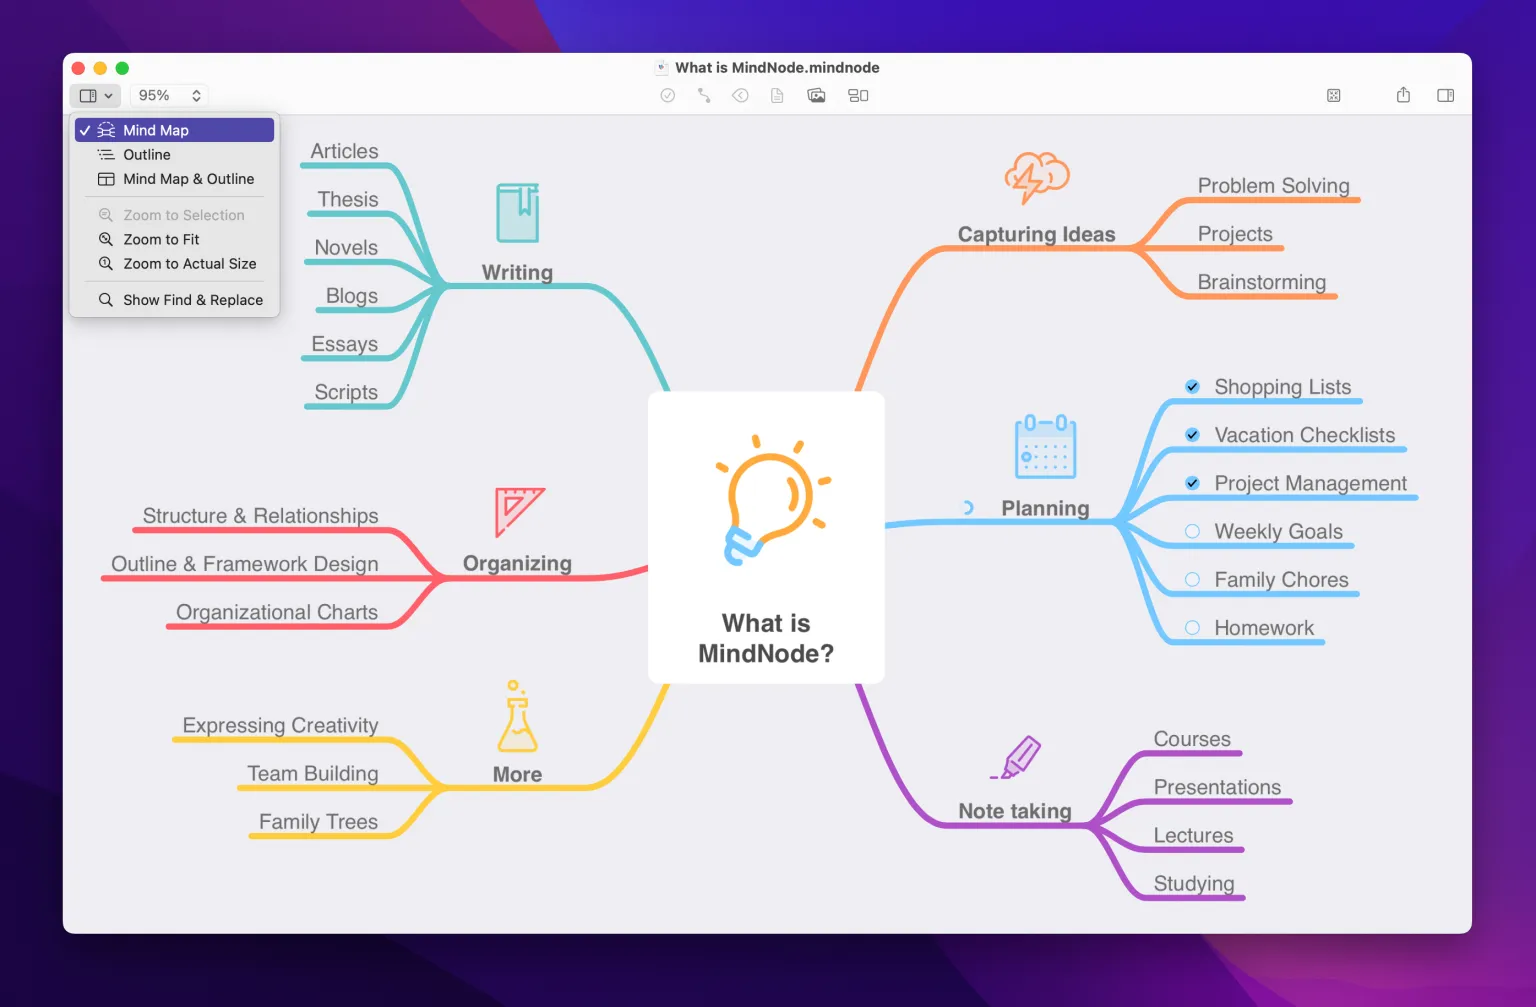This screenshot has height=1007, width=1536.
Task: Switch to Outline view in the menu
Action: [146, 154]
